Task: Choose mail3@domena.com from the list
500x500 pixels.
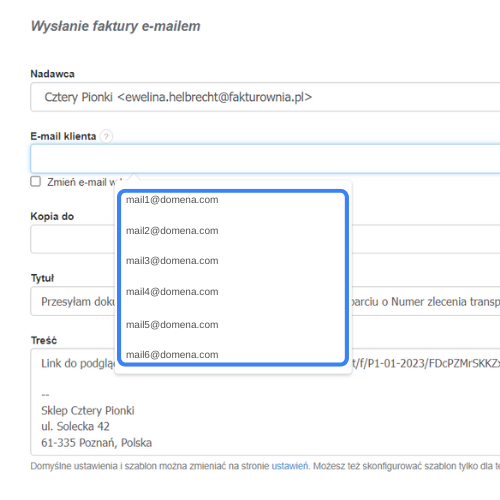Action: [172, 261]
